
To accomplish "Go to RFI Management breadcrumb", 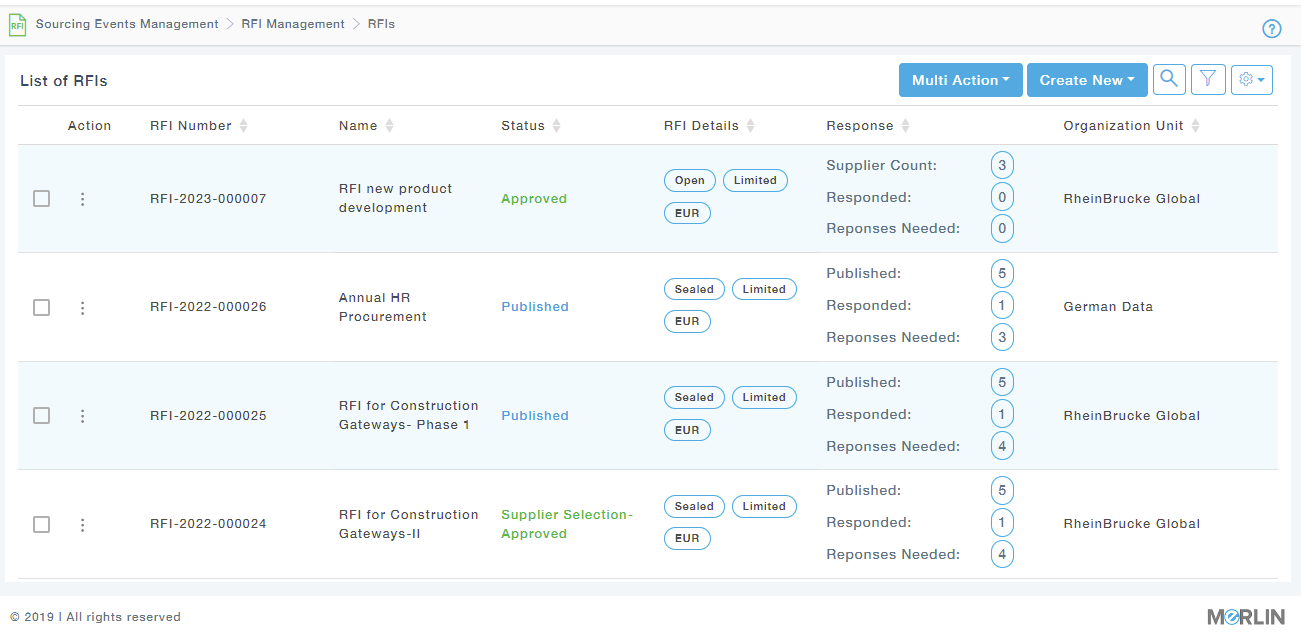I will click(x=293, y=24).
